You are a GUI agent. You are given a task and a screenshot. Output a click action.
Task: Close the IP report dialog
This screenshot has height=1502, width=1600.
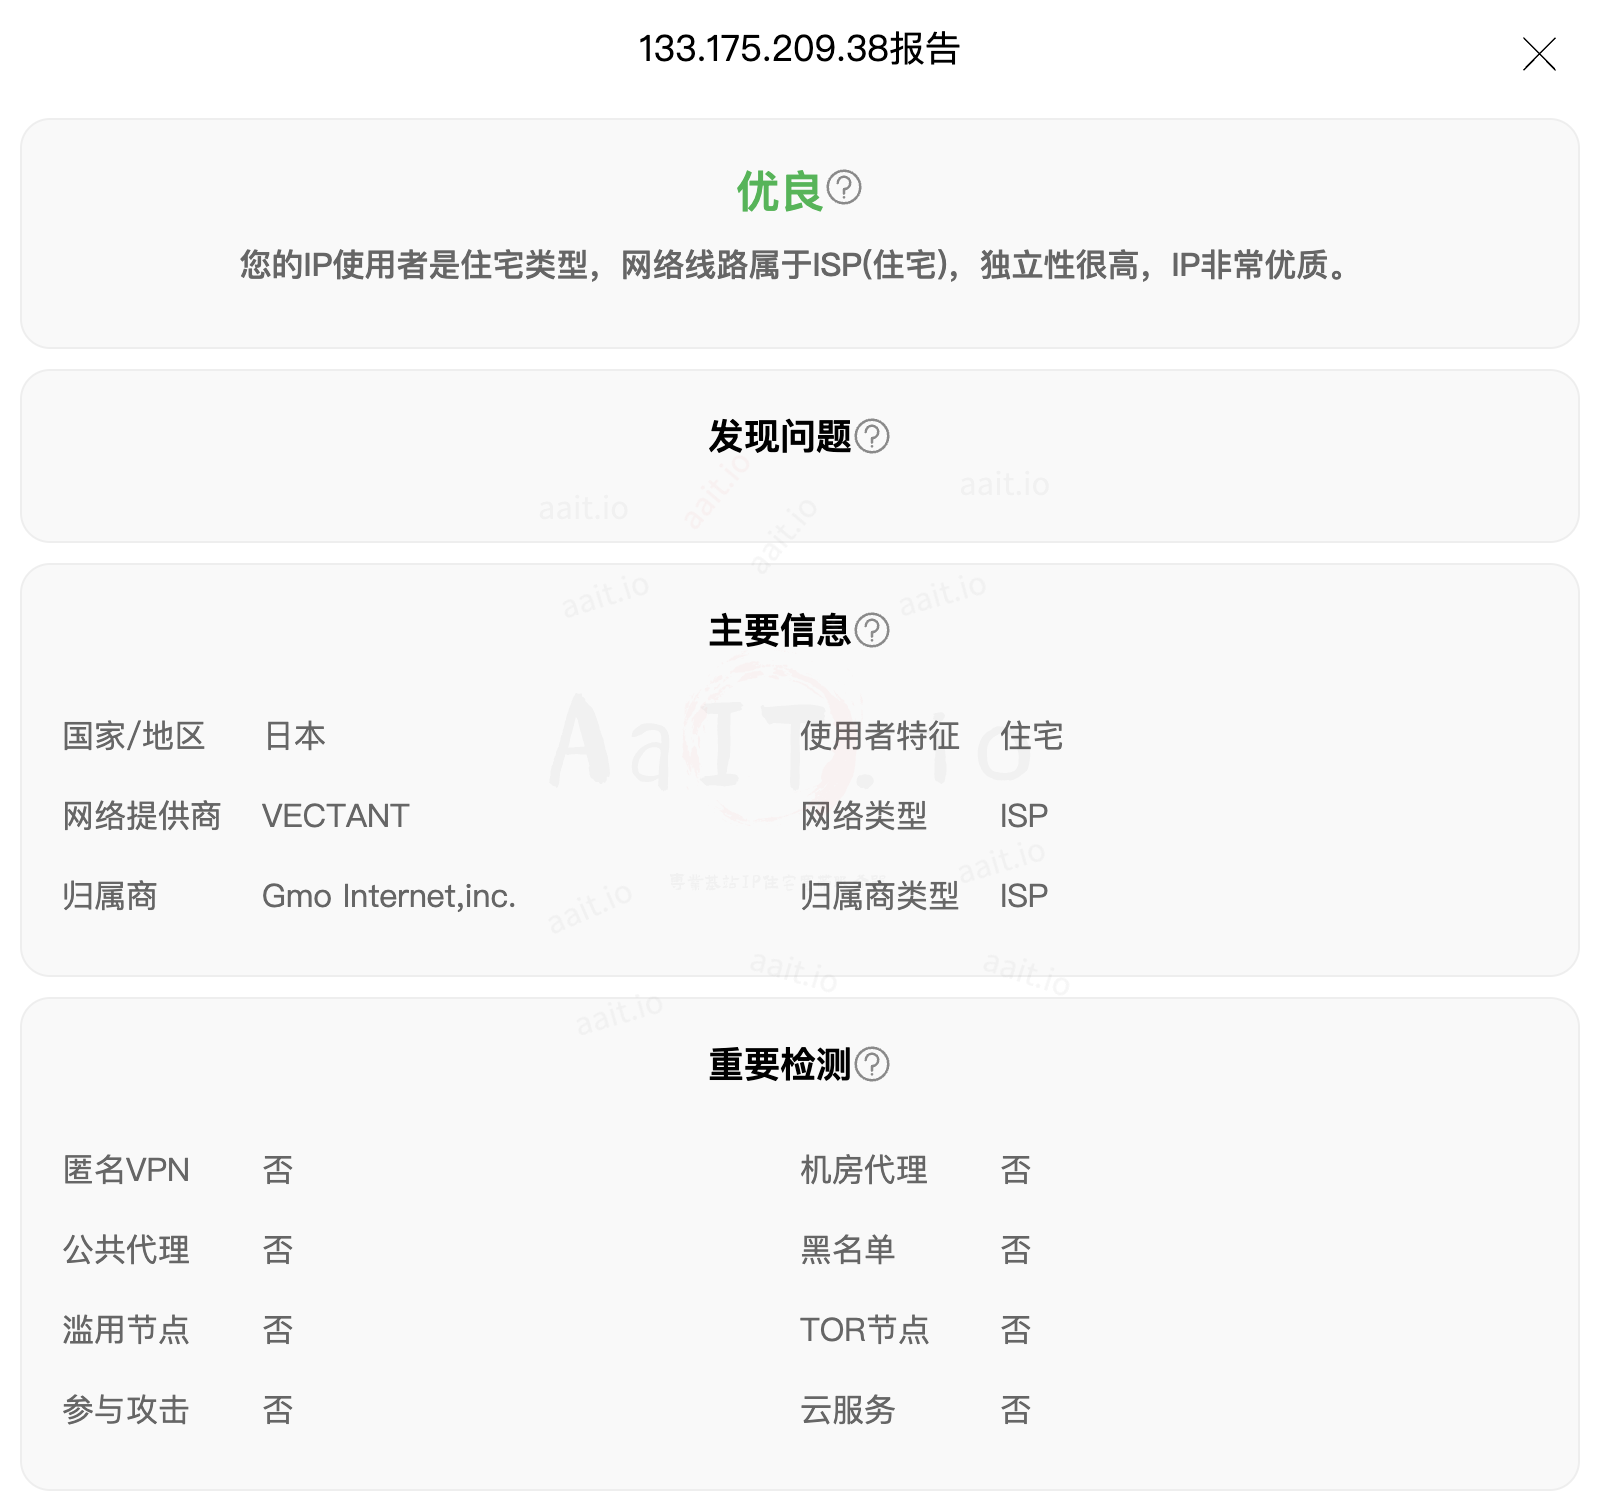(1539, 54)
